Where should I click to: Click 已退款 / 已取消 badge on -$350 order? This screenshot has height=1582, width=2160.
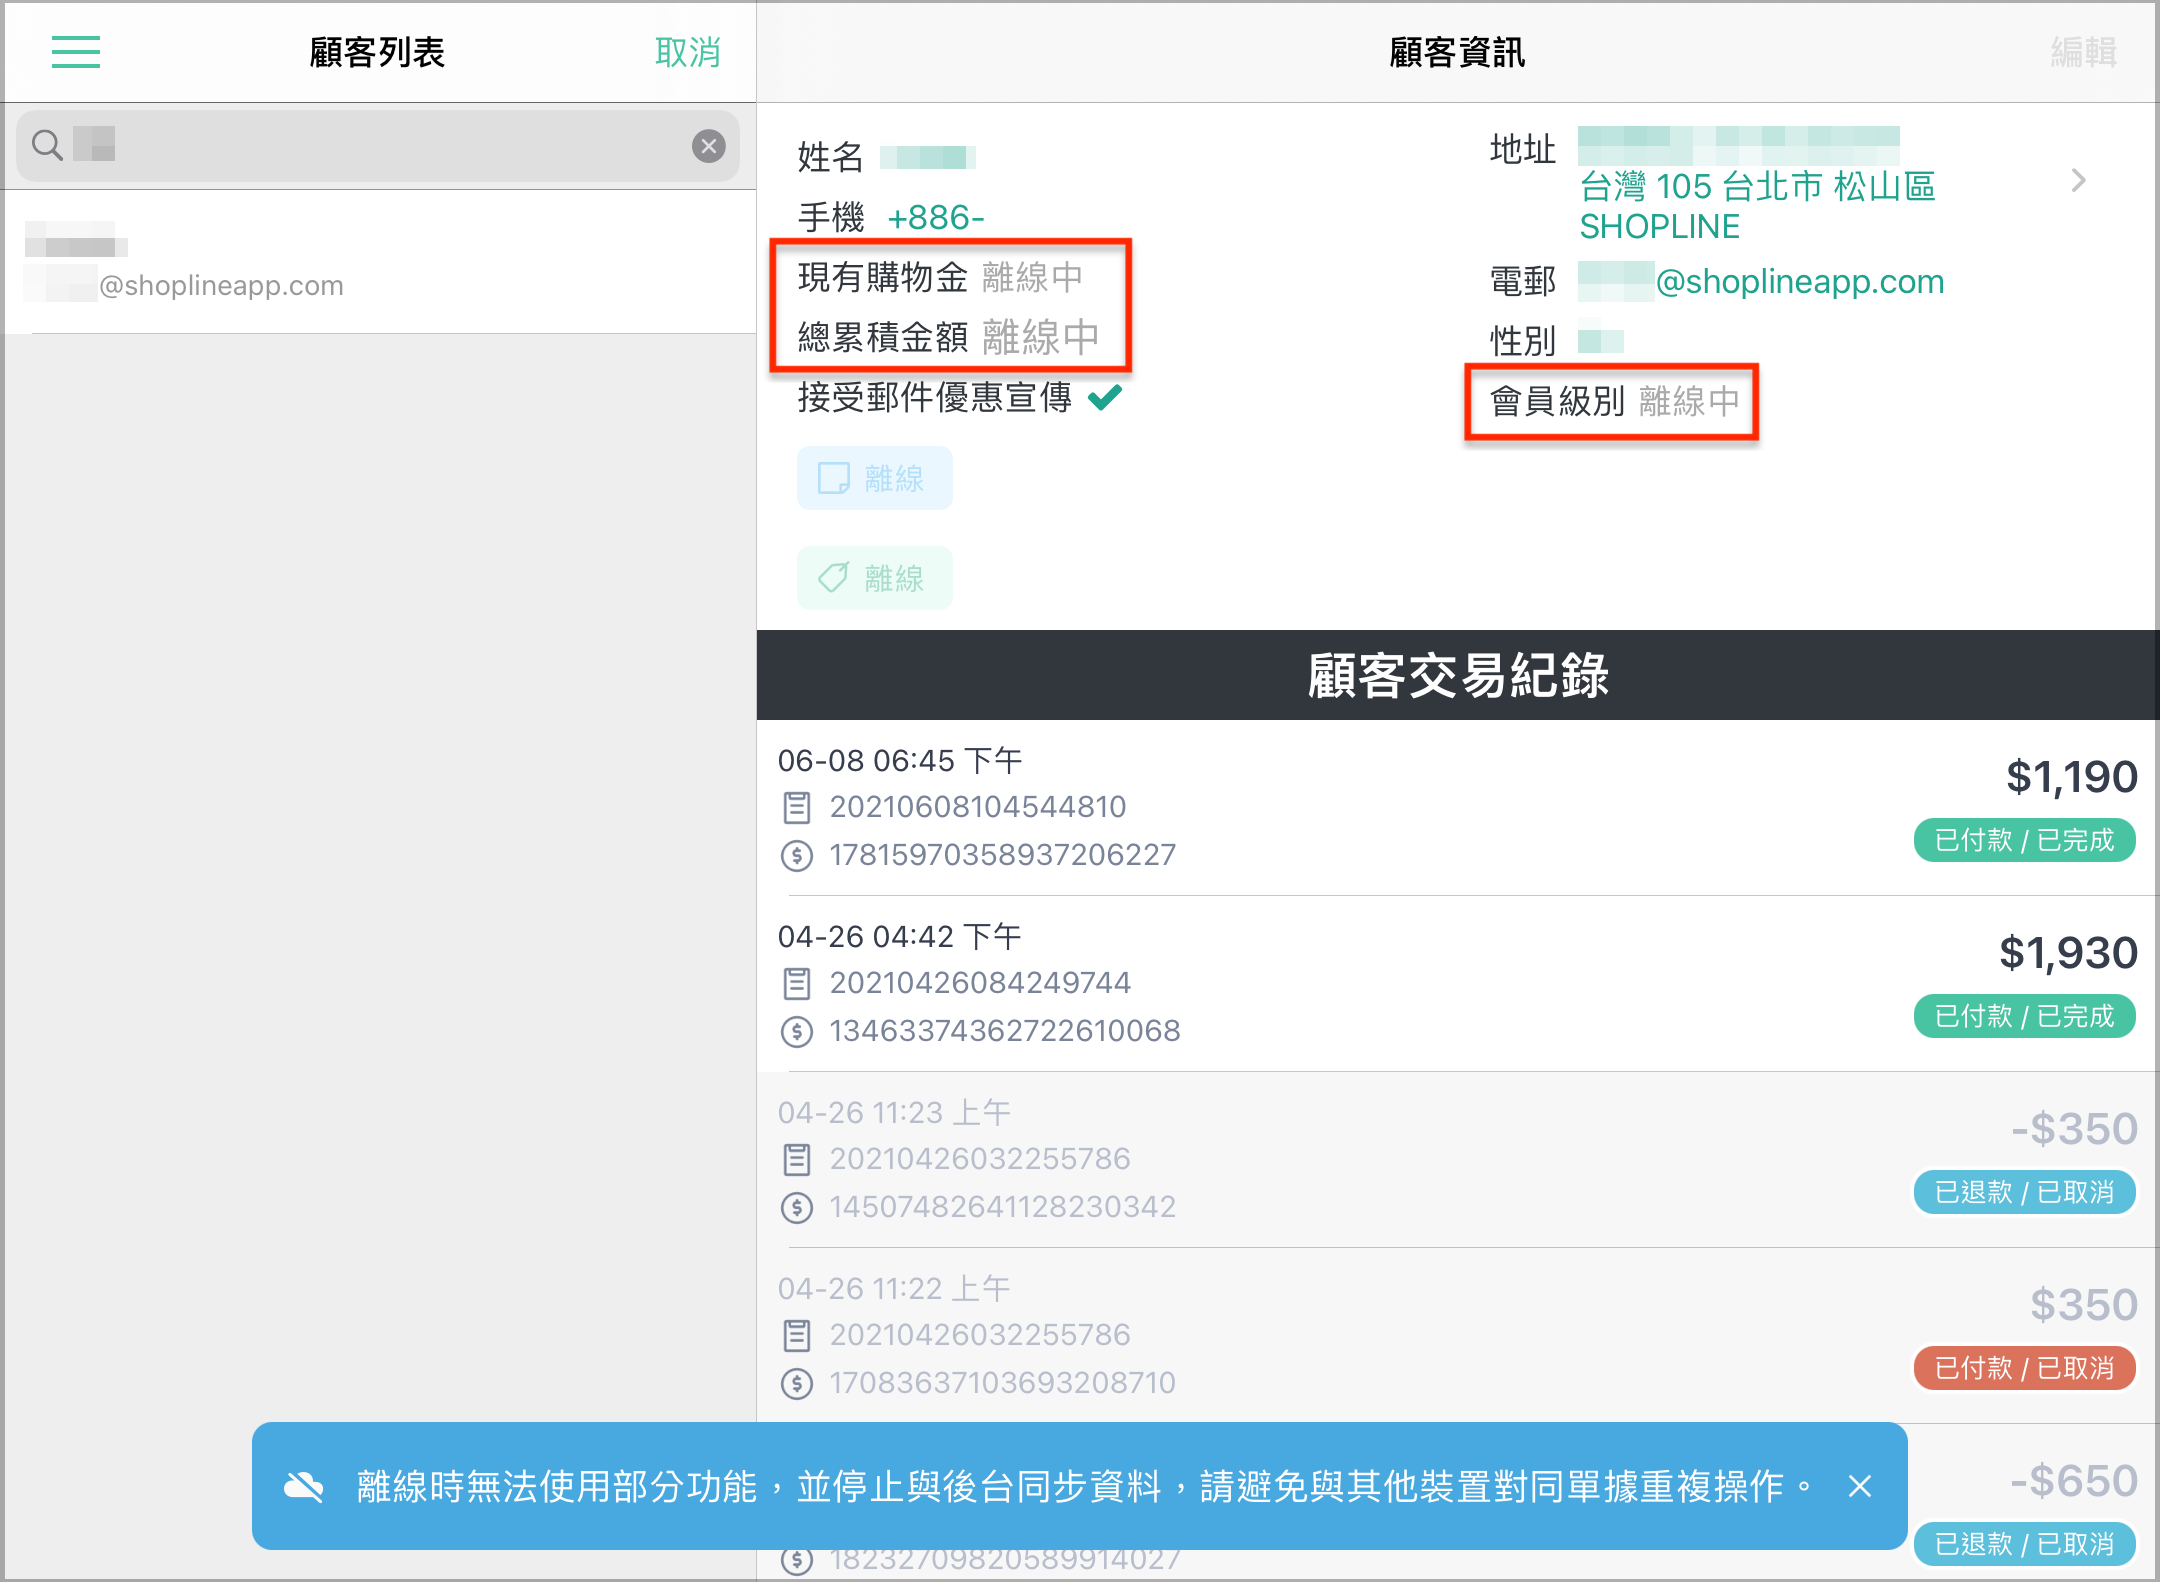point(2025,1192)
